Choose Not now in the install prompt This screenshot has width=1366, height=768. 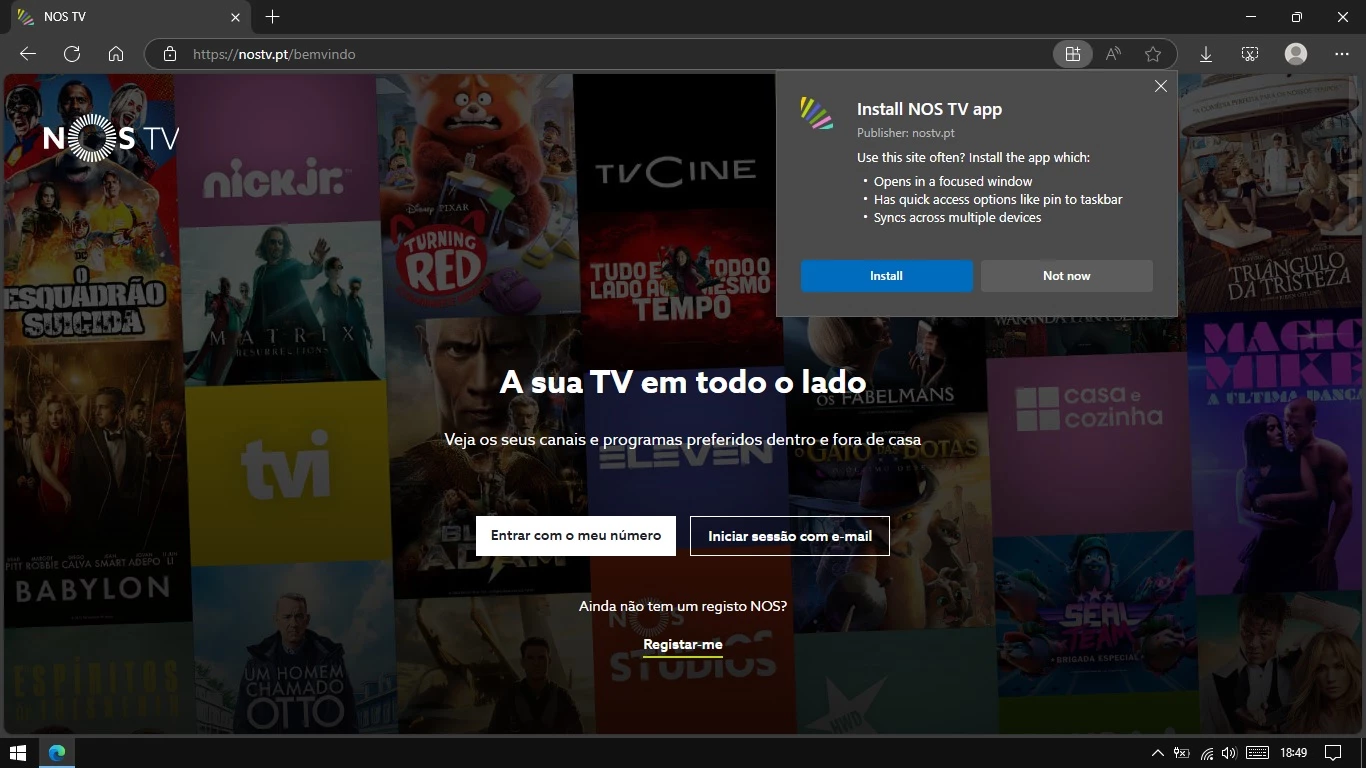(1066, 276)
